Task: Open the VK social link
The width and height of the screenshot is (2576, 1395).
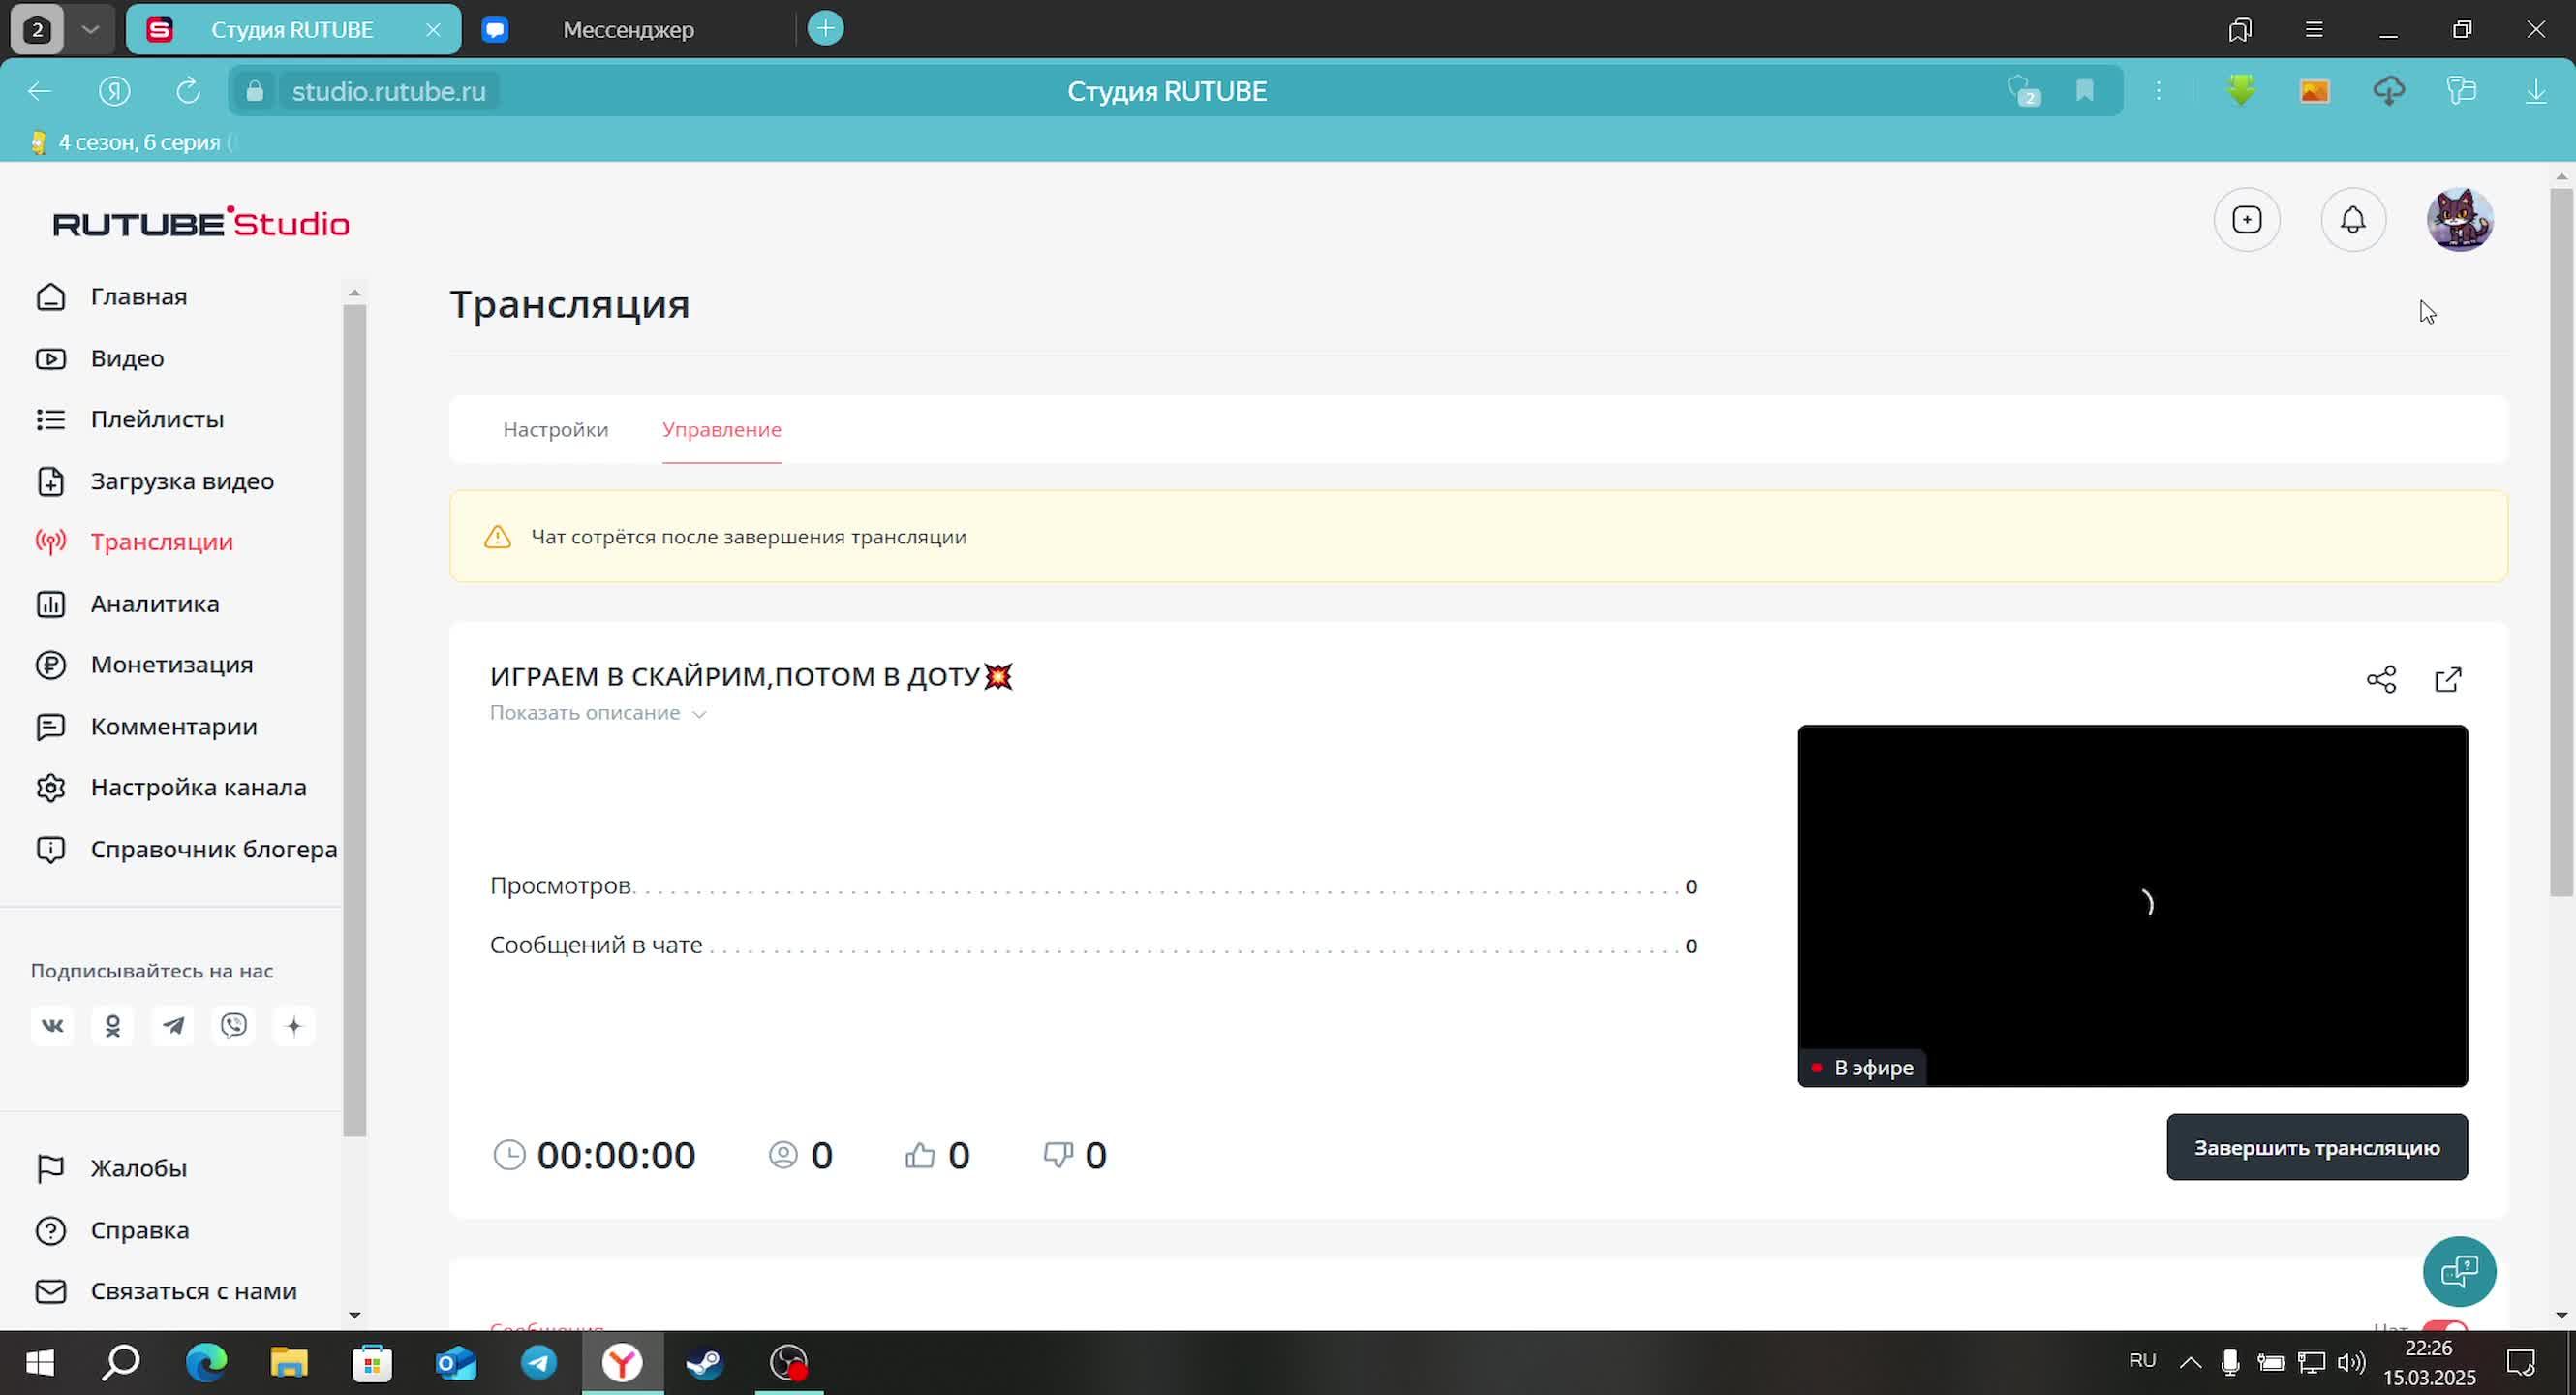Action: [x=52, y=1026]
